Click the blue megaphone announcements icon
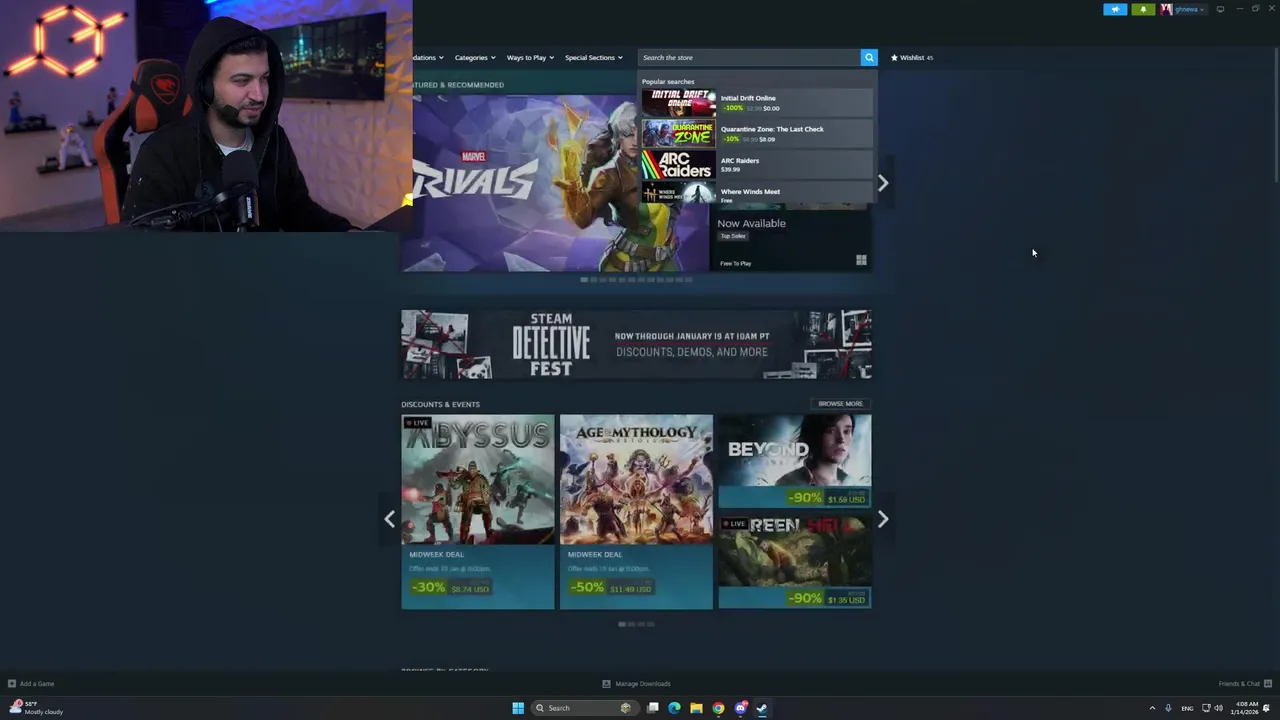 pos(1115,9)
